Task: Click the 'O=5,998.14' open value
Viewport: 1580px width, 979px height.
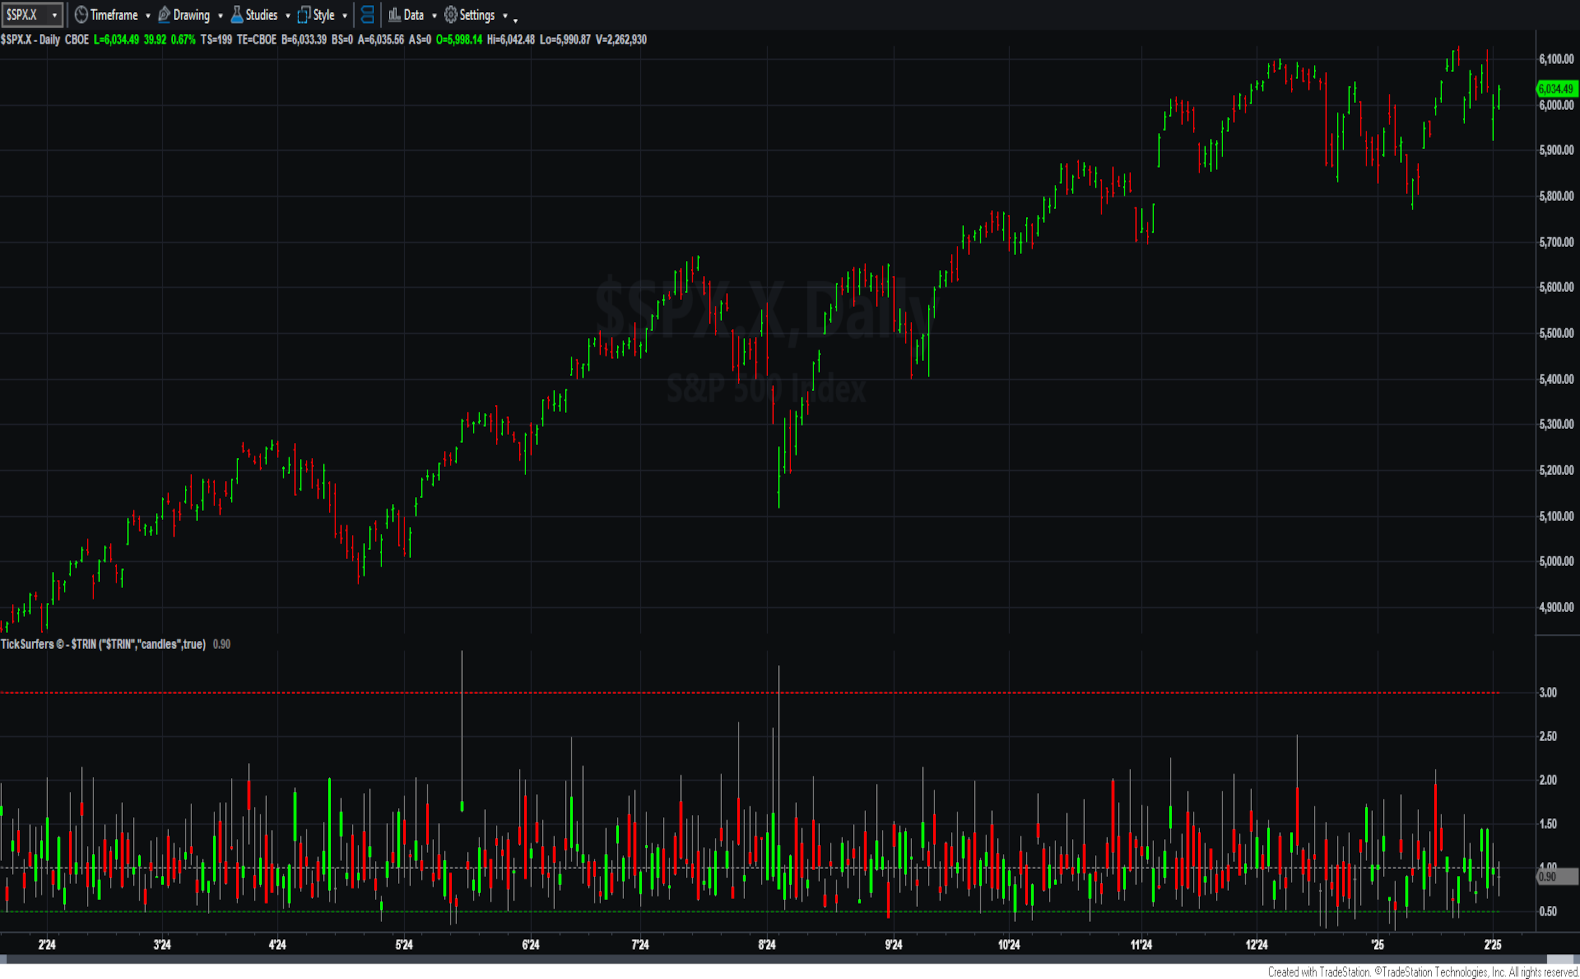Action: tap(459, 40)
